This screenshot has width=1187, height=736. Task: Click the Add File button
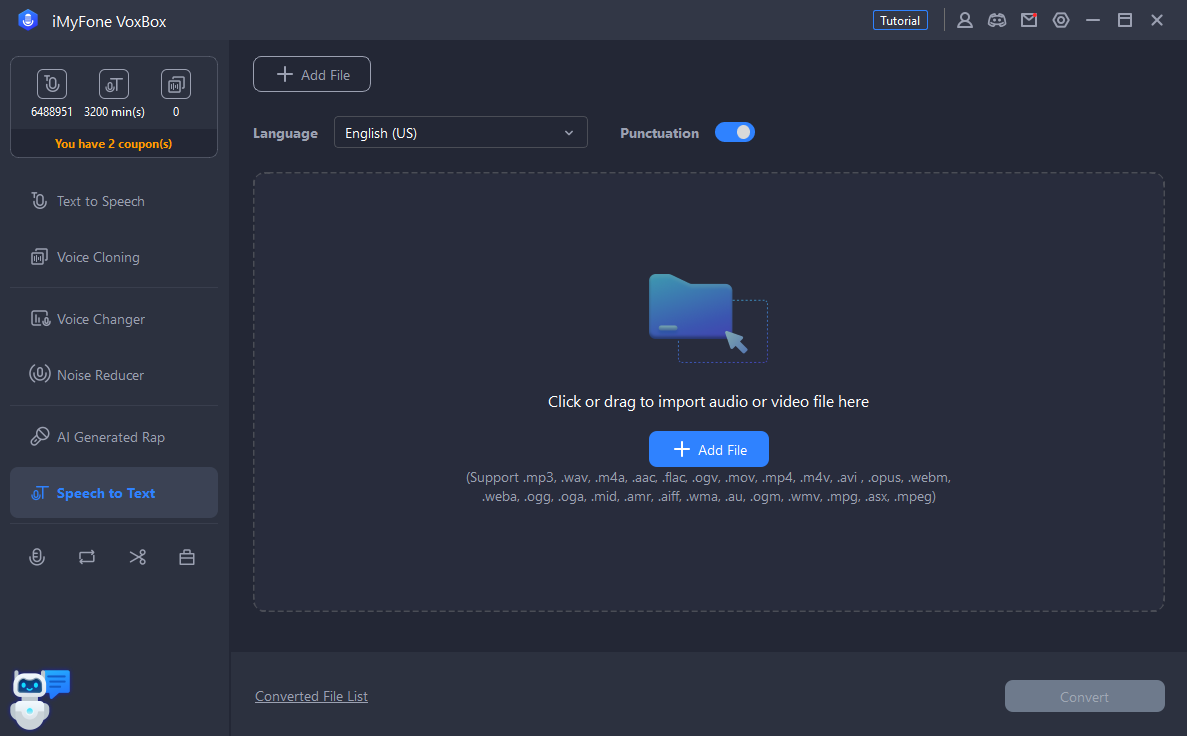click(x=311, y=74)
